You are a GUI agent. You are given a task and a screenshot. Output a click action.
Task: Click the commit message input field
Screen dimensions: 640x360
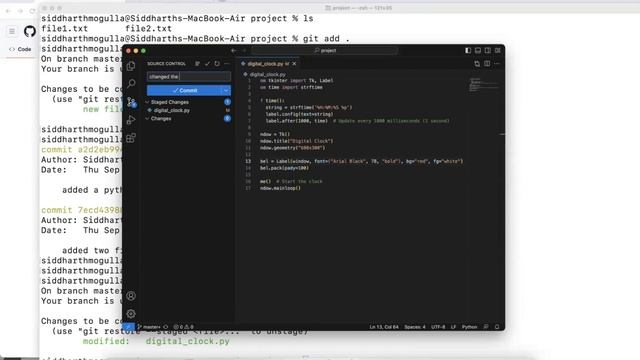point(189,77)
